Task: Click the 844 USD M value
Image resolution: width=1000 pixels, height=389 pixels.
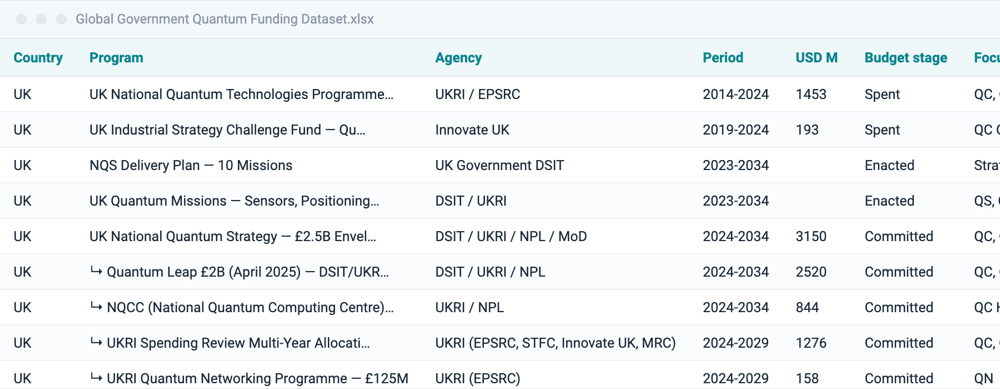Action: tap(807, 308)
